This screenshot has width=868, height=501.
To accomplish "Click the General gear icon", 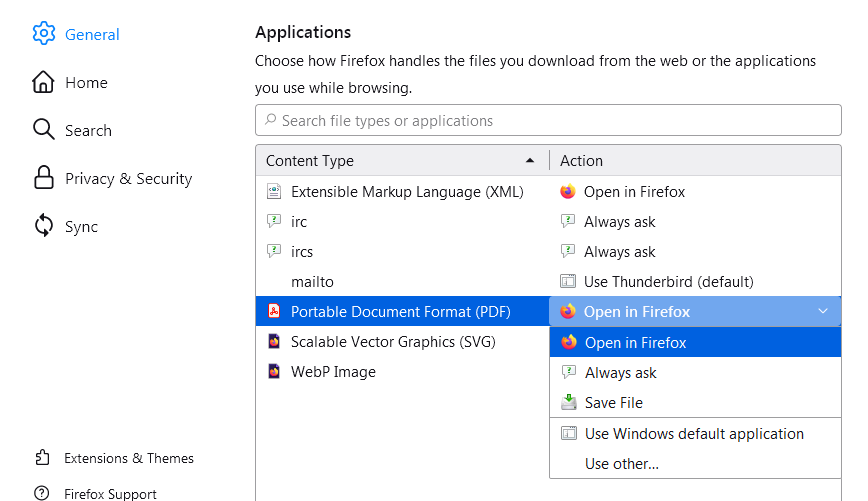I will click(x=43, y=34).
